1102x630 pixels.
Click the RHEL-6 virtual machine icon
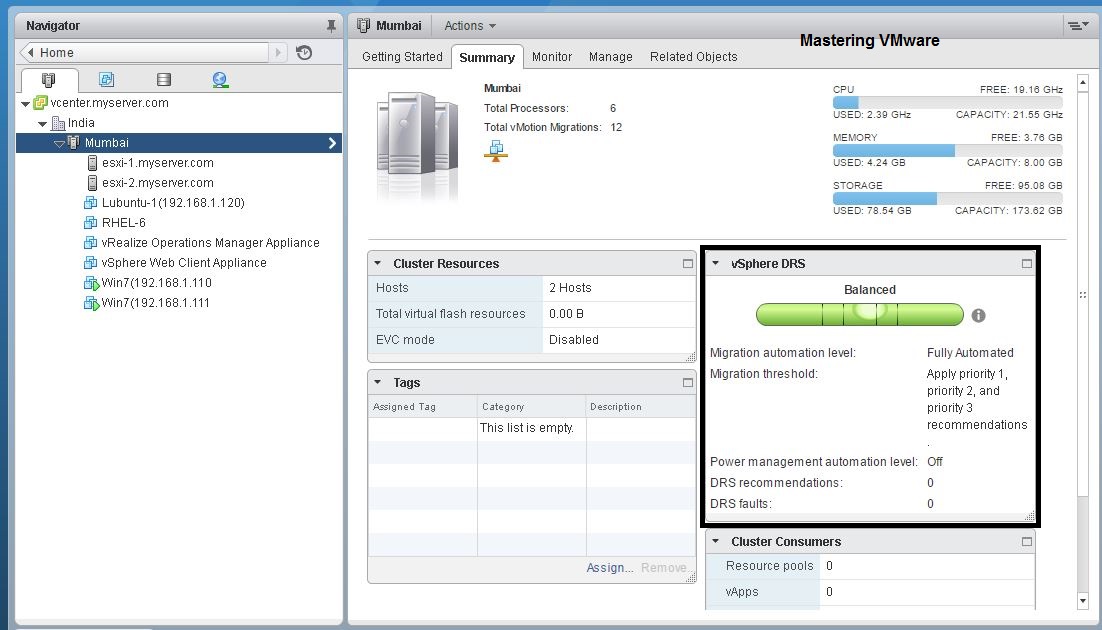pos(91,223)
